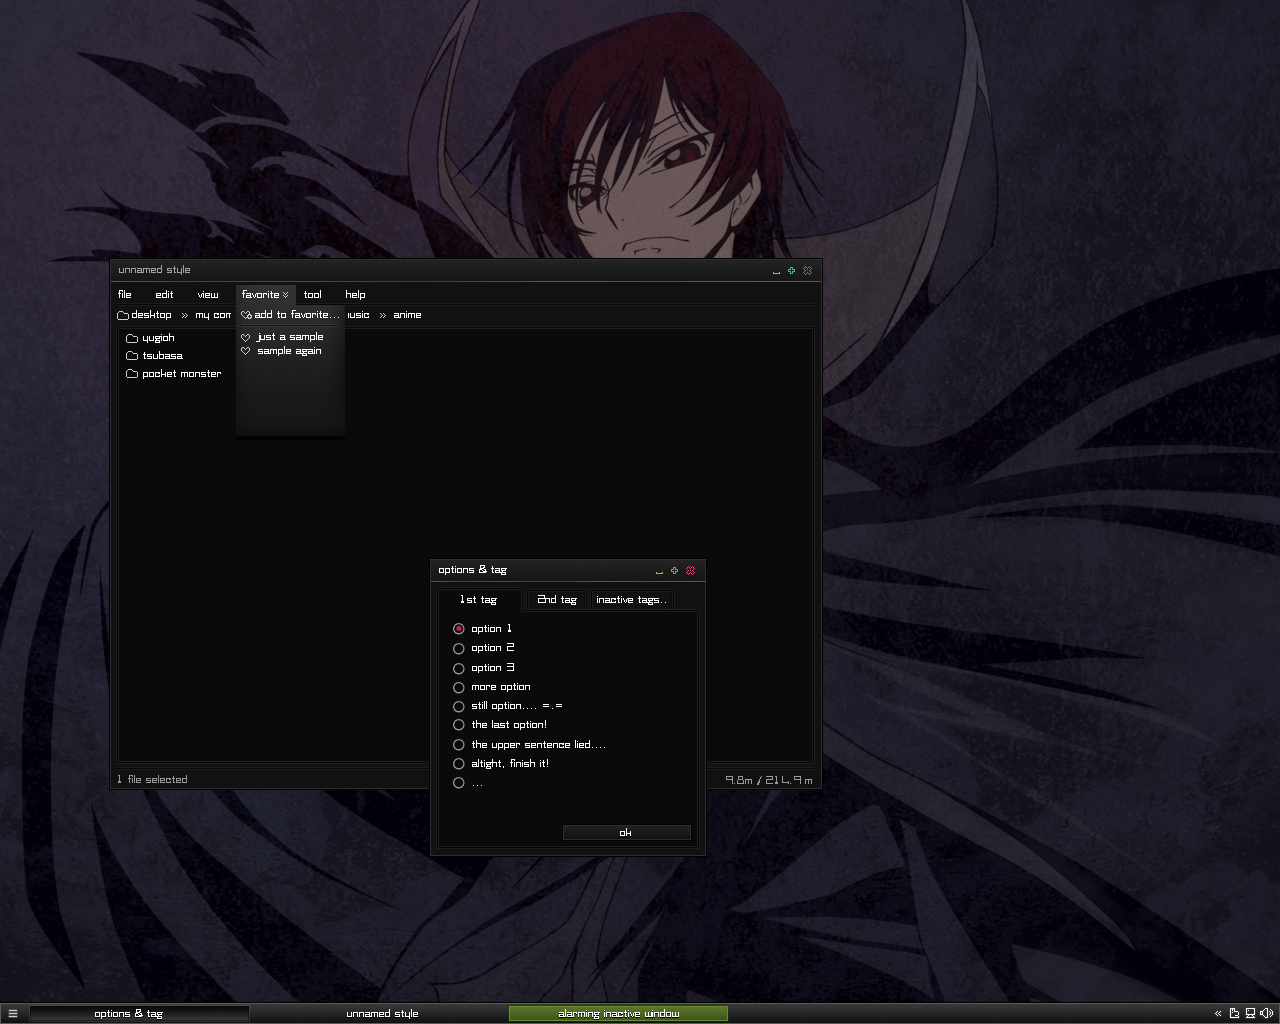1280x1024 pixels.
Task: Open the yugioh folder icon
Action: (x=132, y=338)
